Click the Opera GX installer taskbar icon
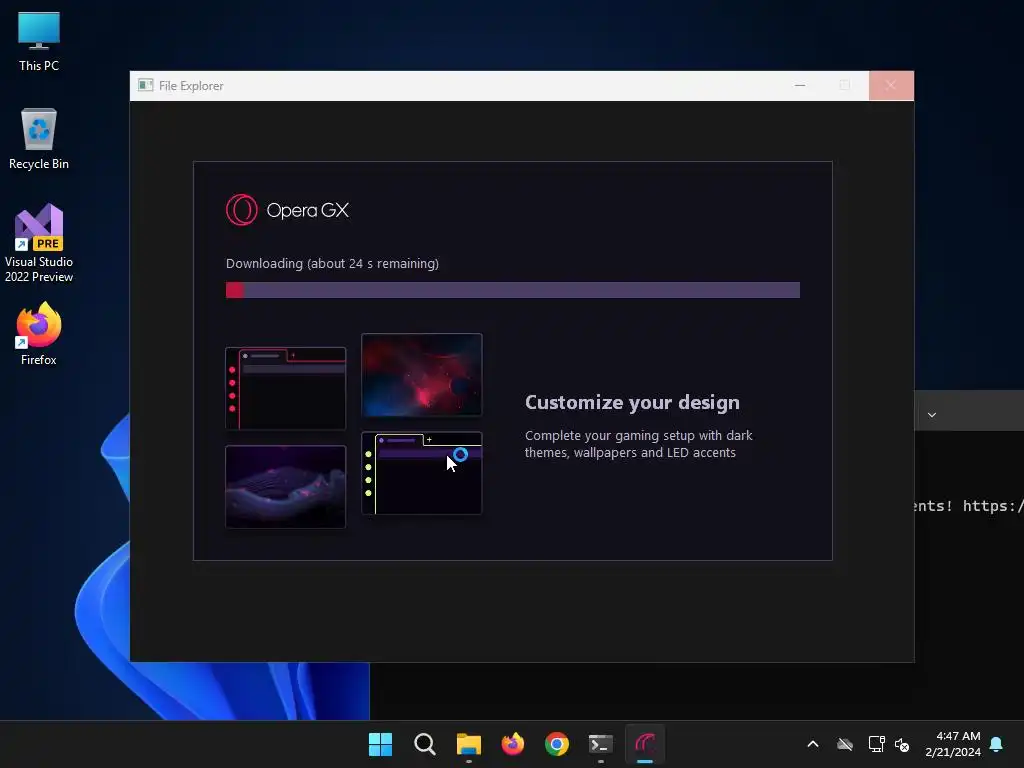 [645, 744]
